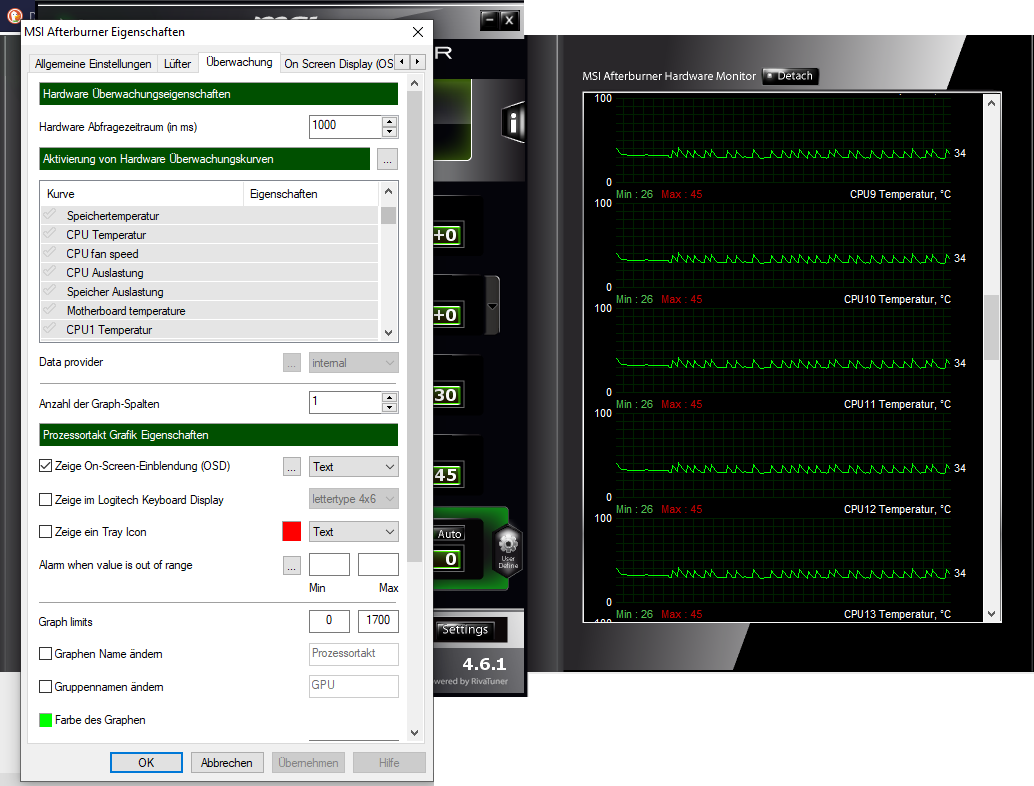Decrease Anzahl der Graph-Spalten value

click(x=390, y=408)
